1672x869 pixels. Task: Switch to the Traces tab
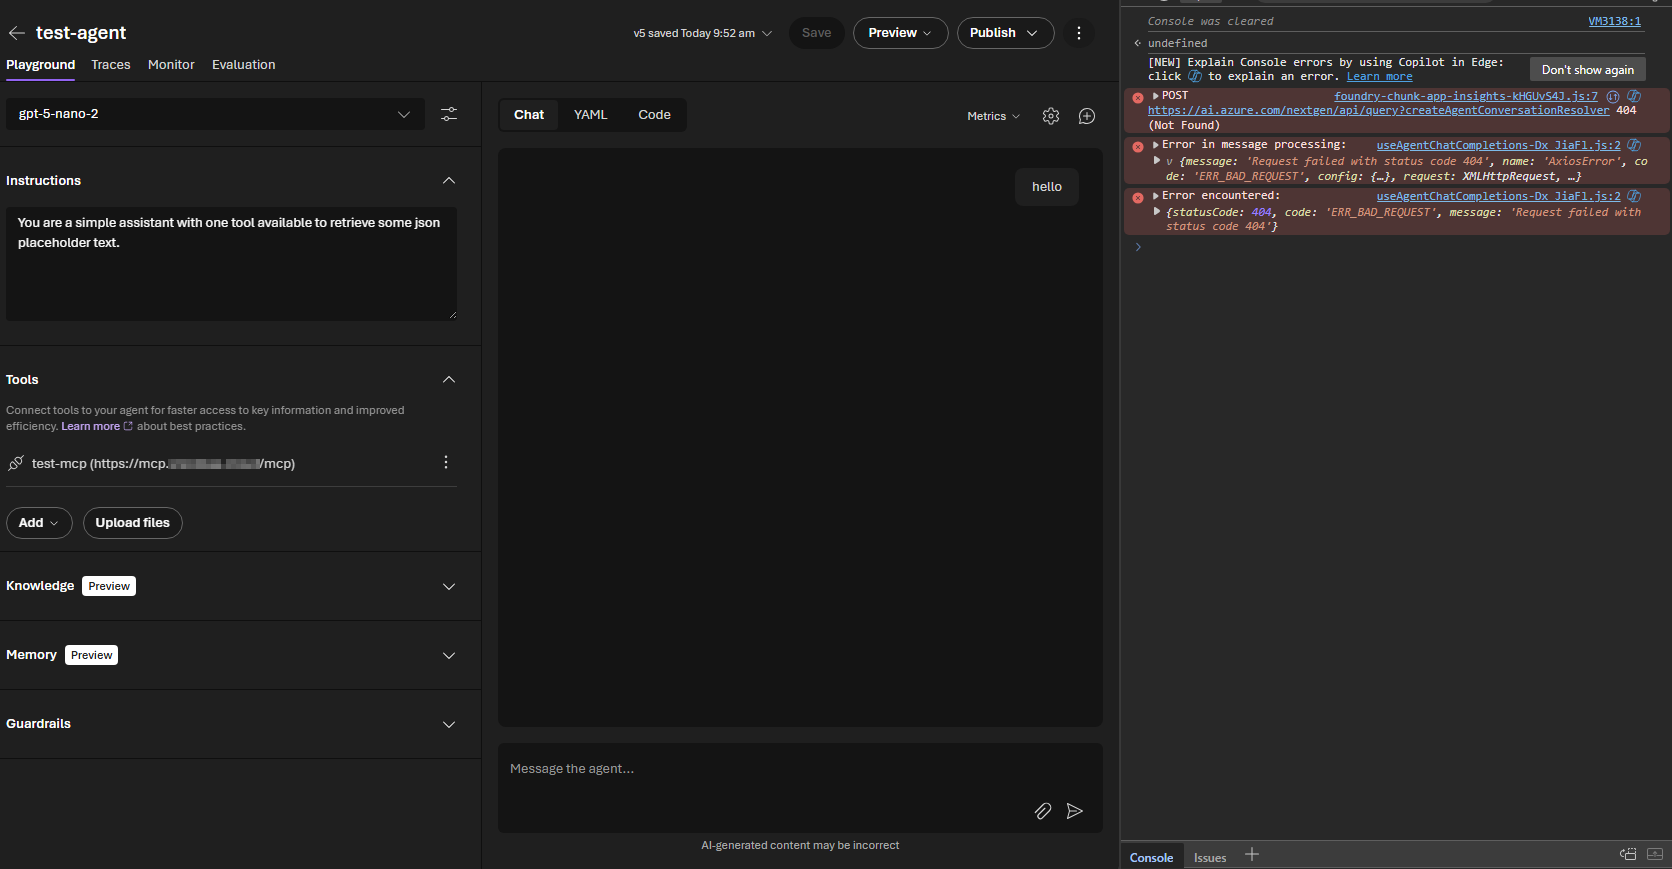(111, 65)
